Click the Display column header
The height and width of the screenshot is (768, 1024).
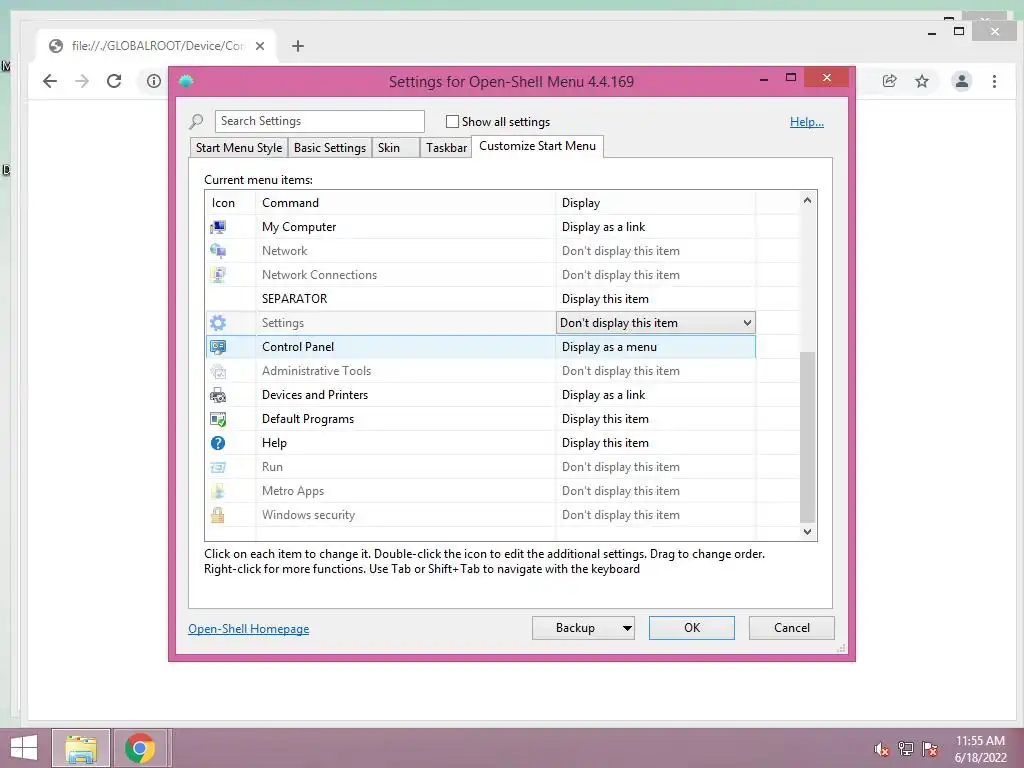pos(655,203)
